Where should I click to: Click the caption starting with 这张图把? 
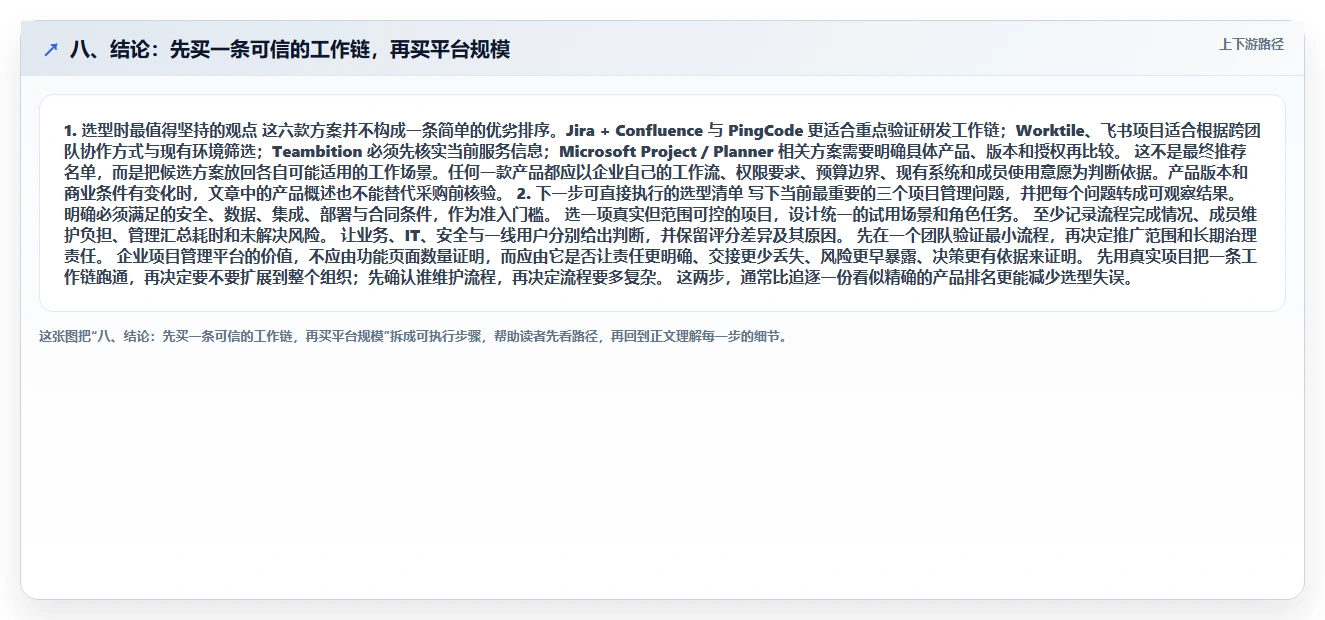413,336
